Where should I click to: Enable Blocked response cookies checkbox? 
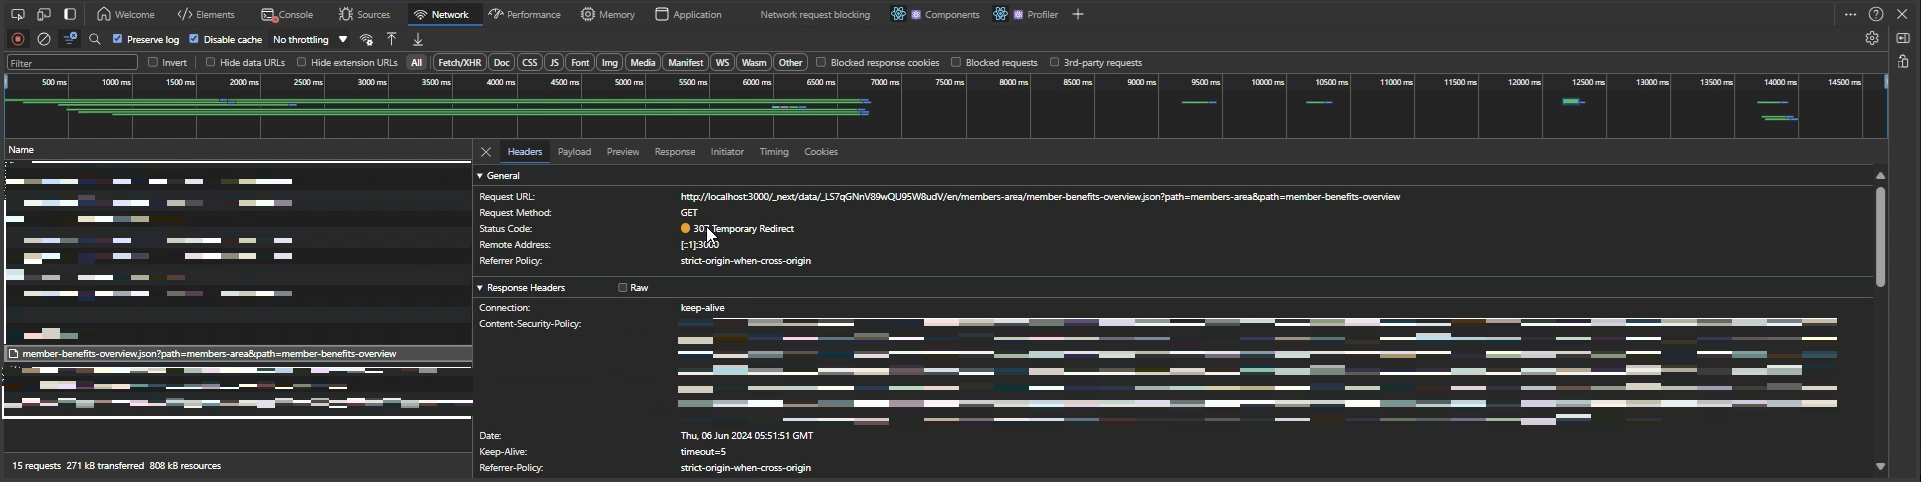pyautogui.click(x=821, y=62)
